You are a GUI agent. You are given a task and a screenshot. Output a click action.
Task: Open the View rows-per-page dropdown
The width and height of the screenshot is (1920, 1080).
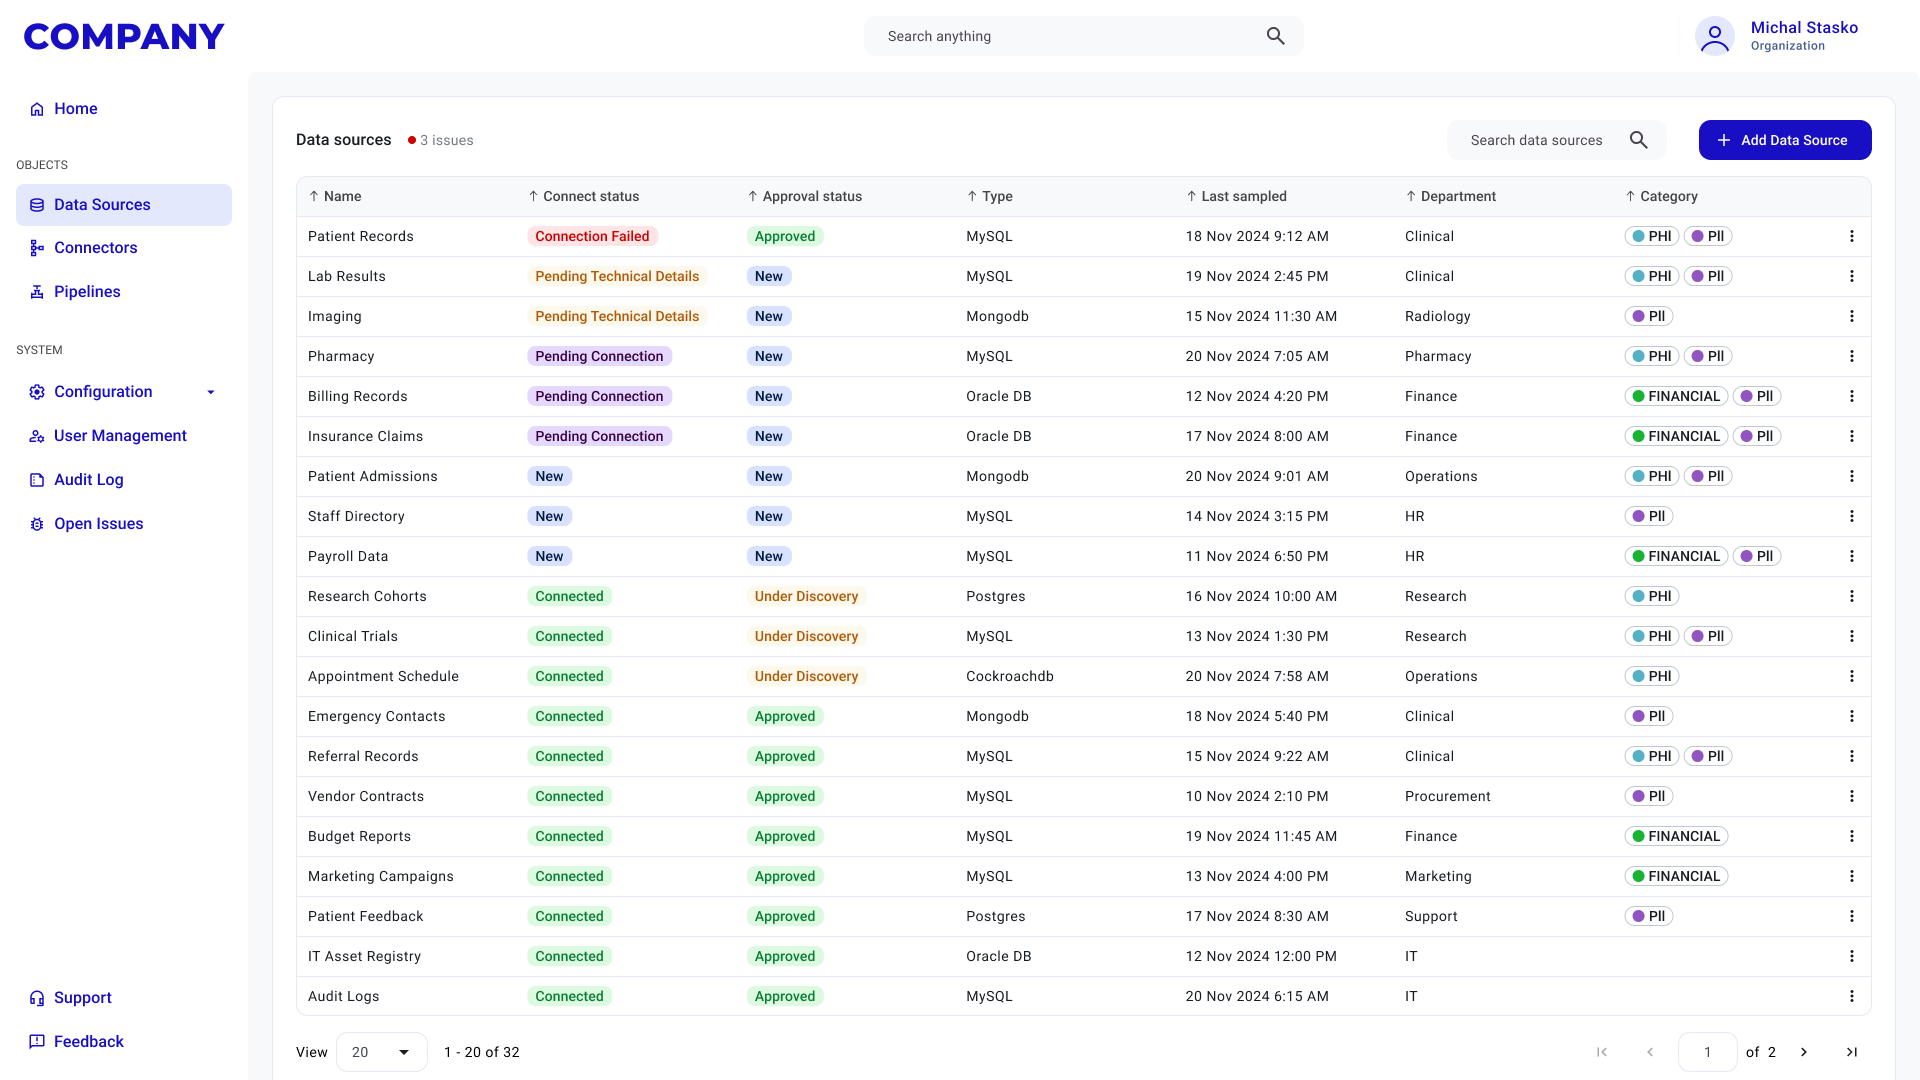point(381,1052)
